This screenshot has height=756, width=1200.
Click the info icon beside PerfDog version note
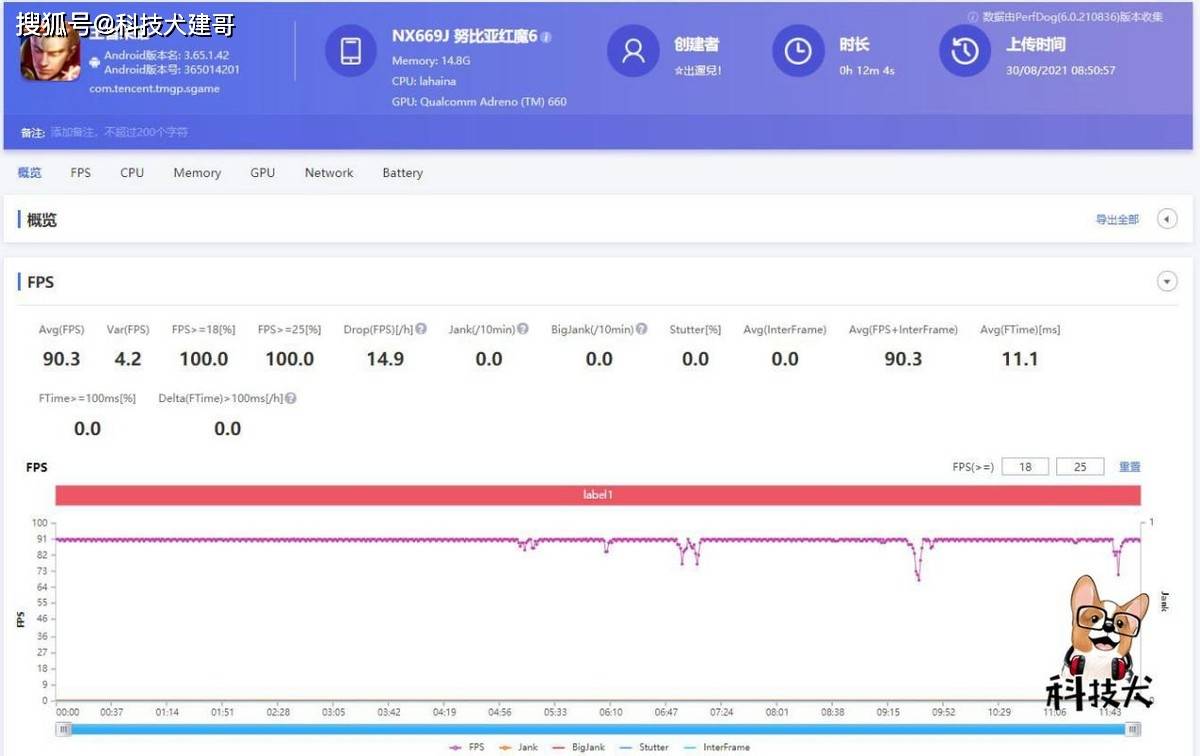tap(972, 16)
